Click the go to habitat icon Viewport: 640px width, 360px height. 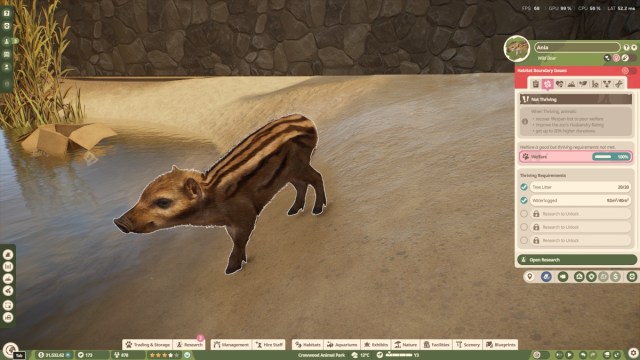click(579, 276)
